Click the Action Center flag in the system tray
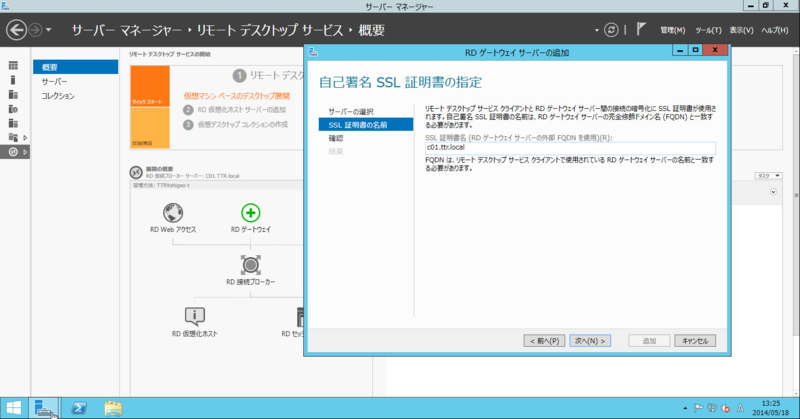 click(698, 408)
